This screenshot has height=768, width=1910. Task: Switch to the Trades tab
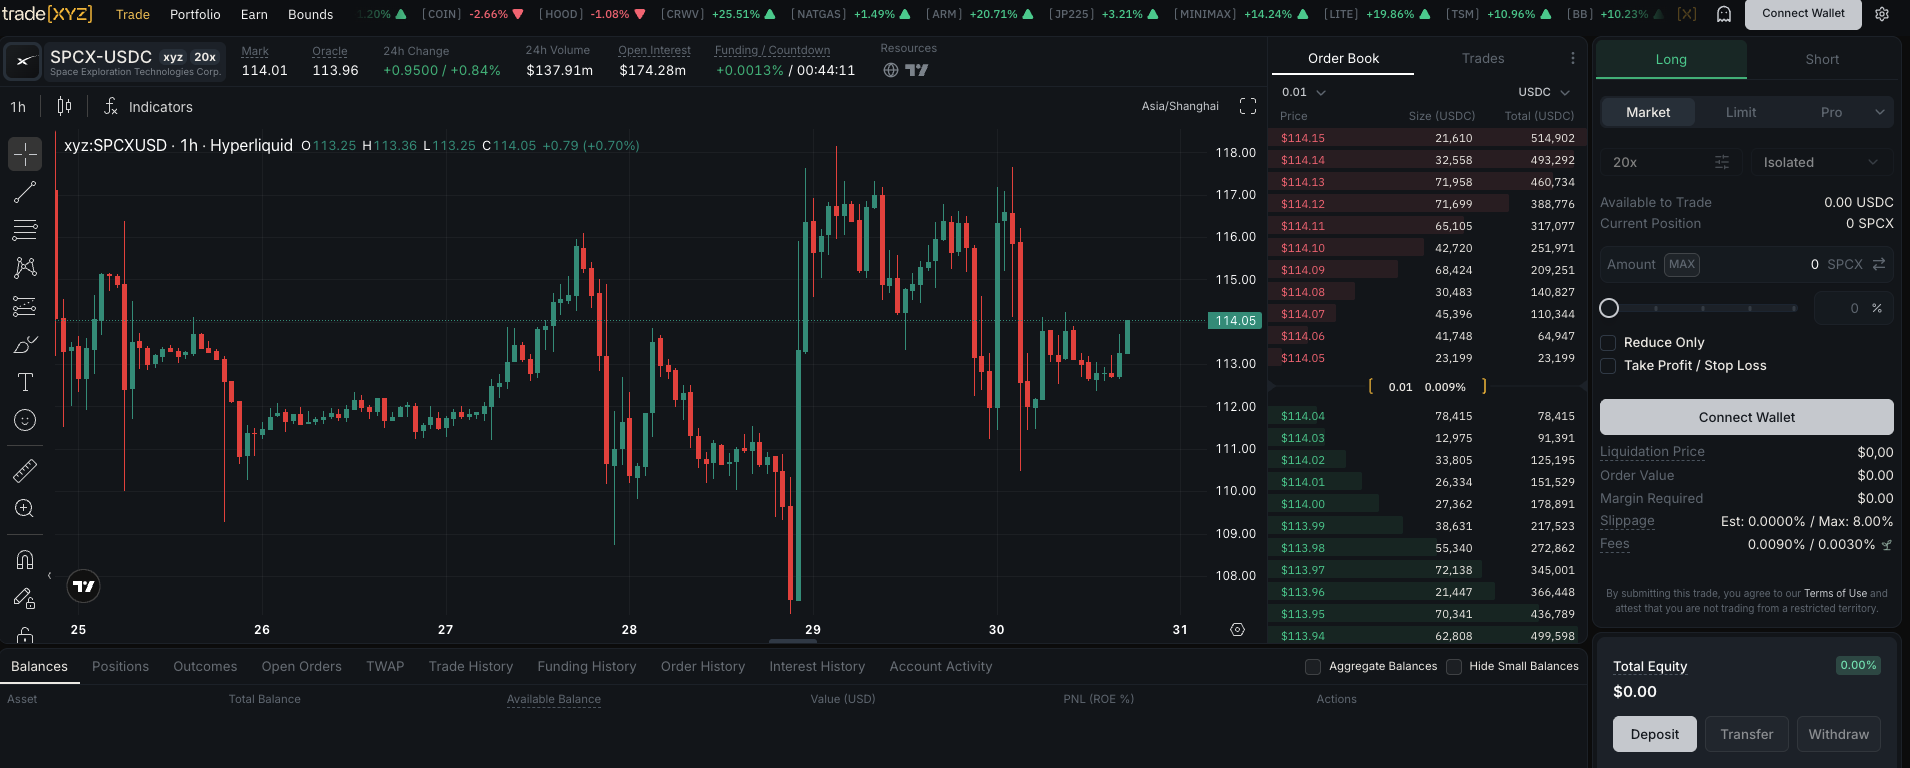click(x=1483, y=59)
